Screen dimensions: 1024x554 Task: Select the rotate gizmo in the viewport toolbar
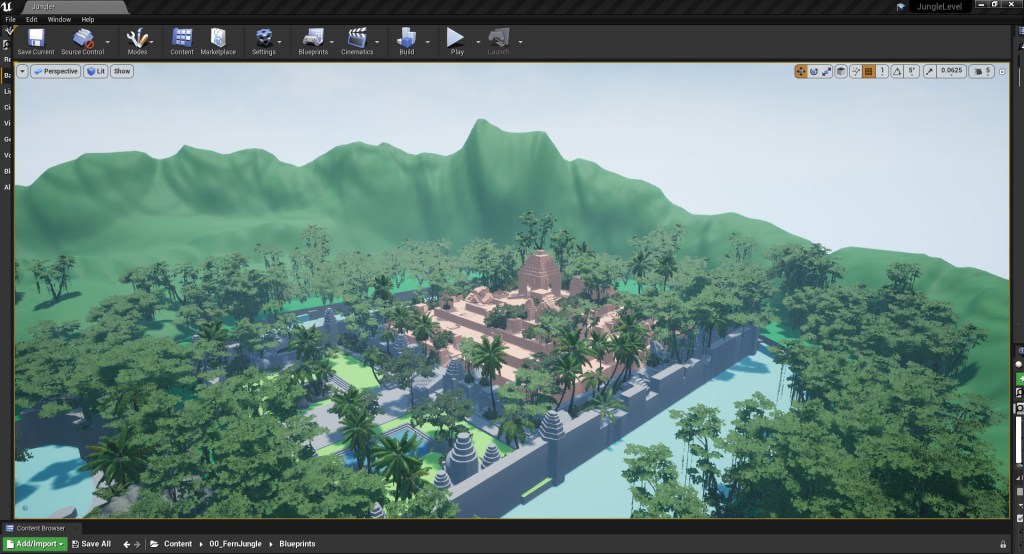[x=815, y=71]
